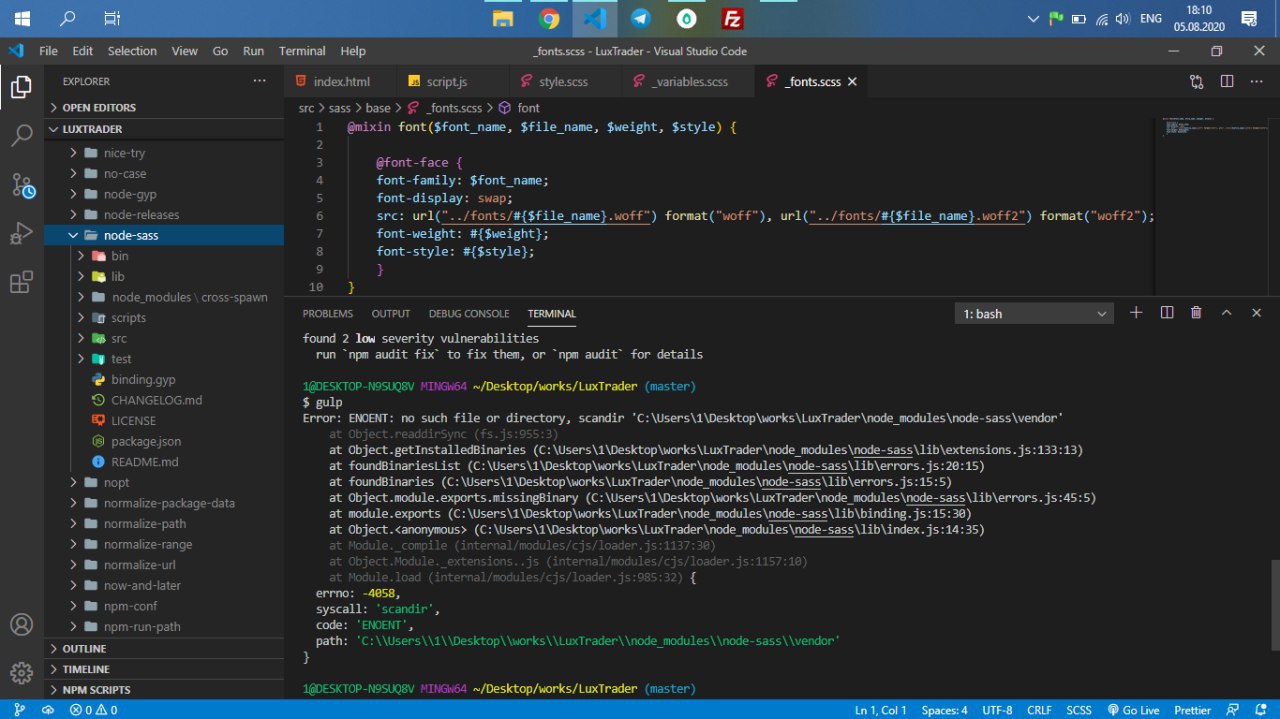The width and height of the screenshot is (1280, 719).
Task: Switch to the PROBLEMS panel tab
Action: (328, 314)
